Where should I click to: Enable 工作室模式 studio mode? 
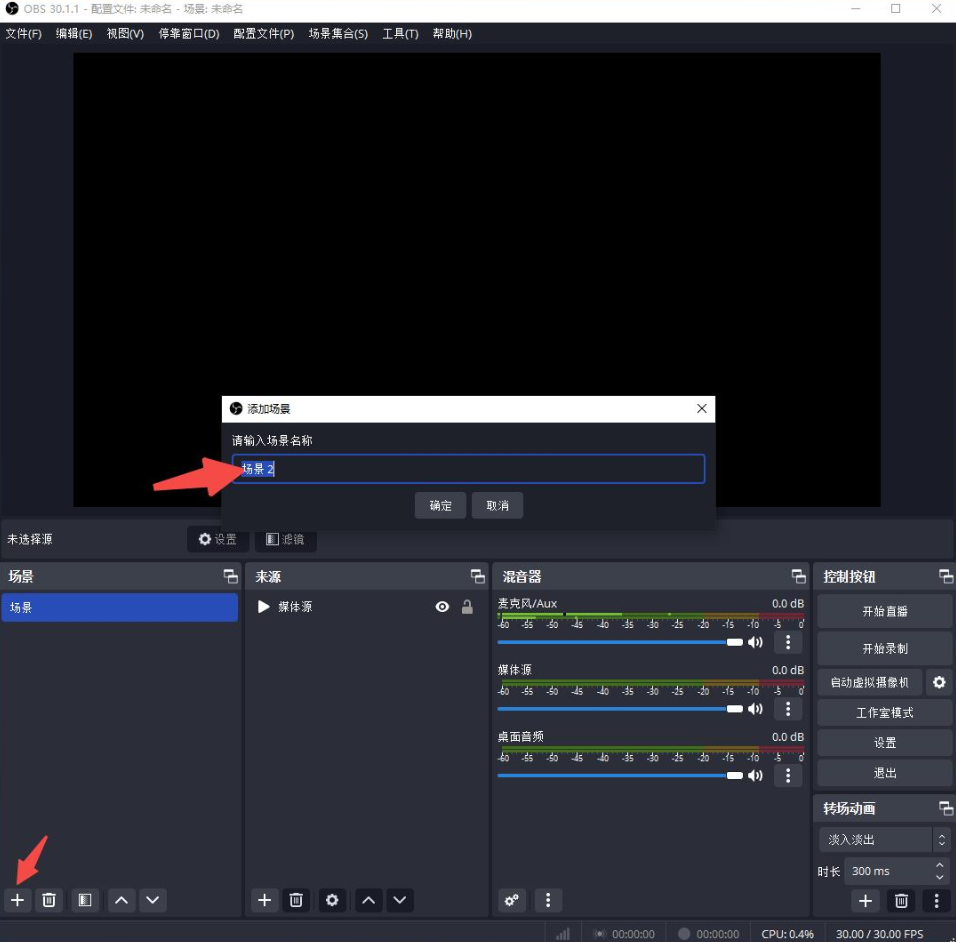point(885,713)
